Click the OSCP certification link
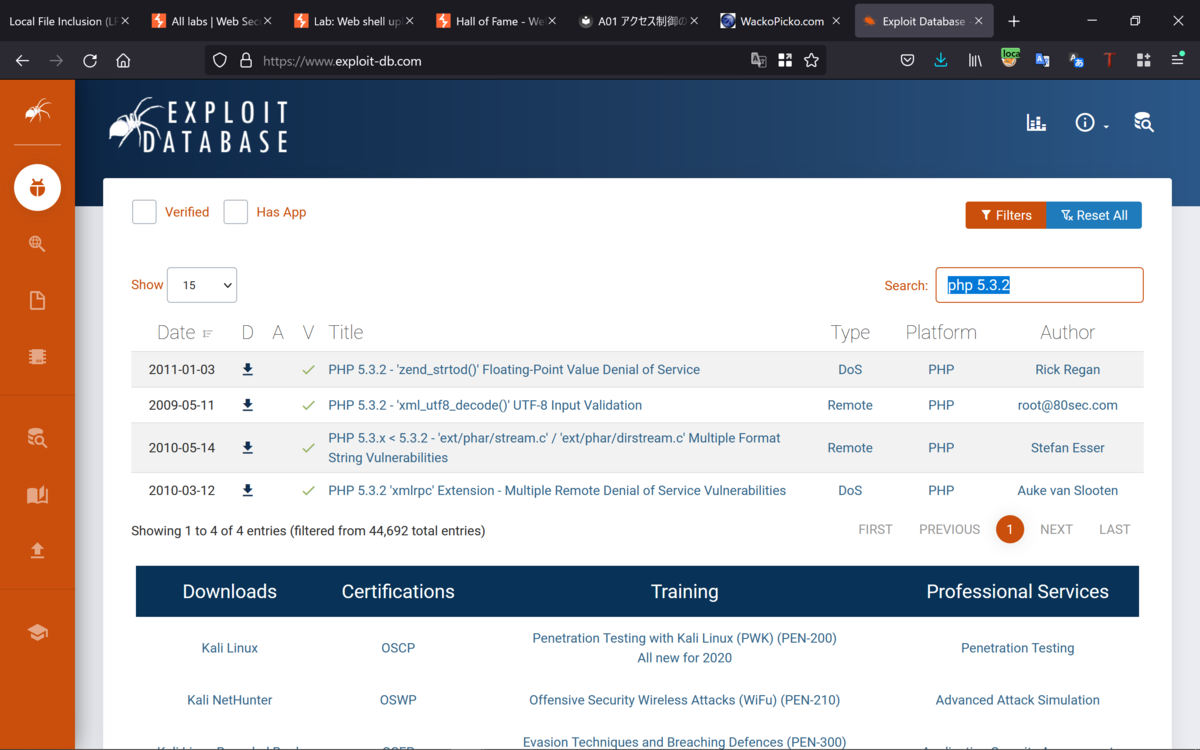The width and height of the screenshot is (1200, 750). click(398, 648)
